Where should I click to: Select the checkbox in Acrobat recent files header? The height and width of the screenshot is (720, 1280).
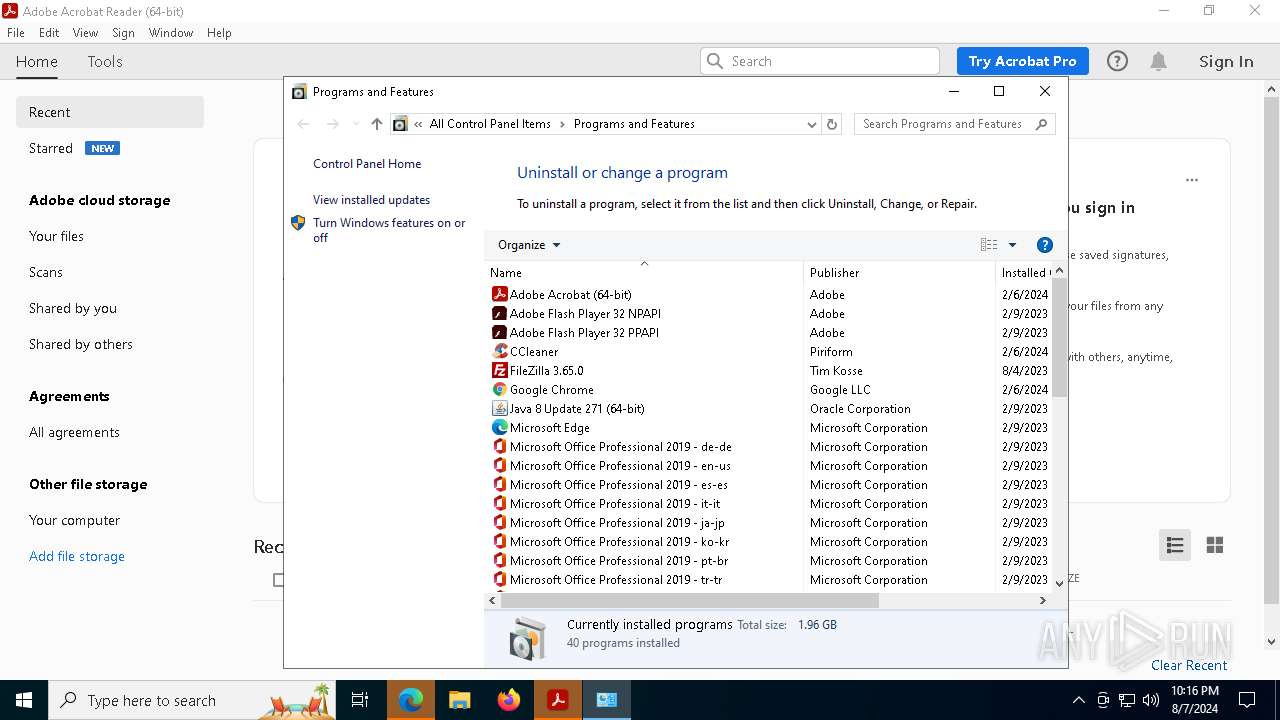point(279,580)
